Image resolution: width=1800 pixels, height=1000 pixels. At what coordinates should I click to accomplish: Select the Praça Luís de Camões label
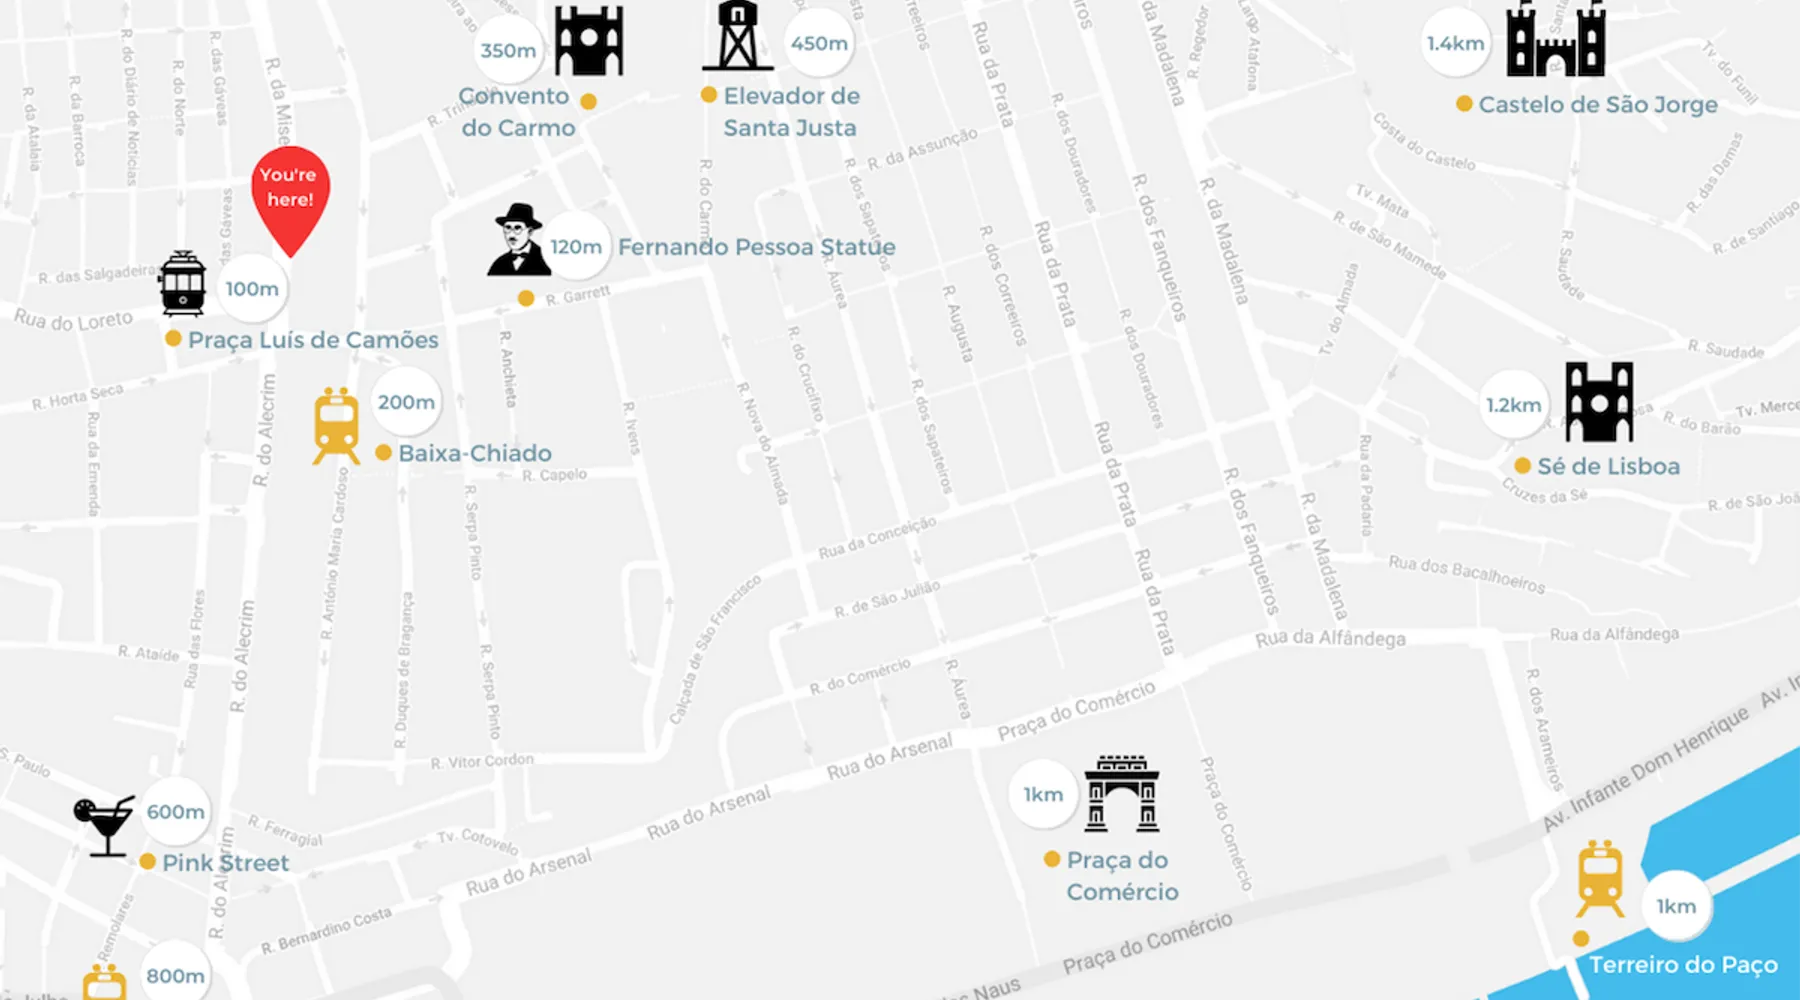coord(313,340)
